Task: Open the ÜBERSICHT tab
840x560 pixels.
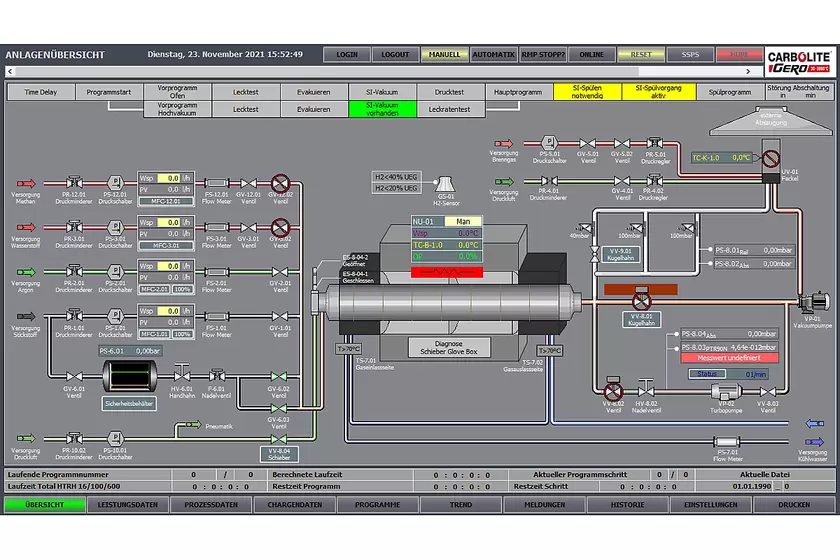Action: [x=44, y=505]
